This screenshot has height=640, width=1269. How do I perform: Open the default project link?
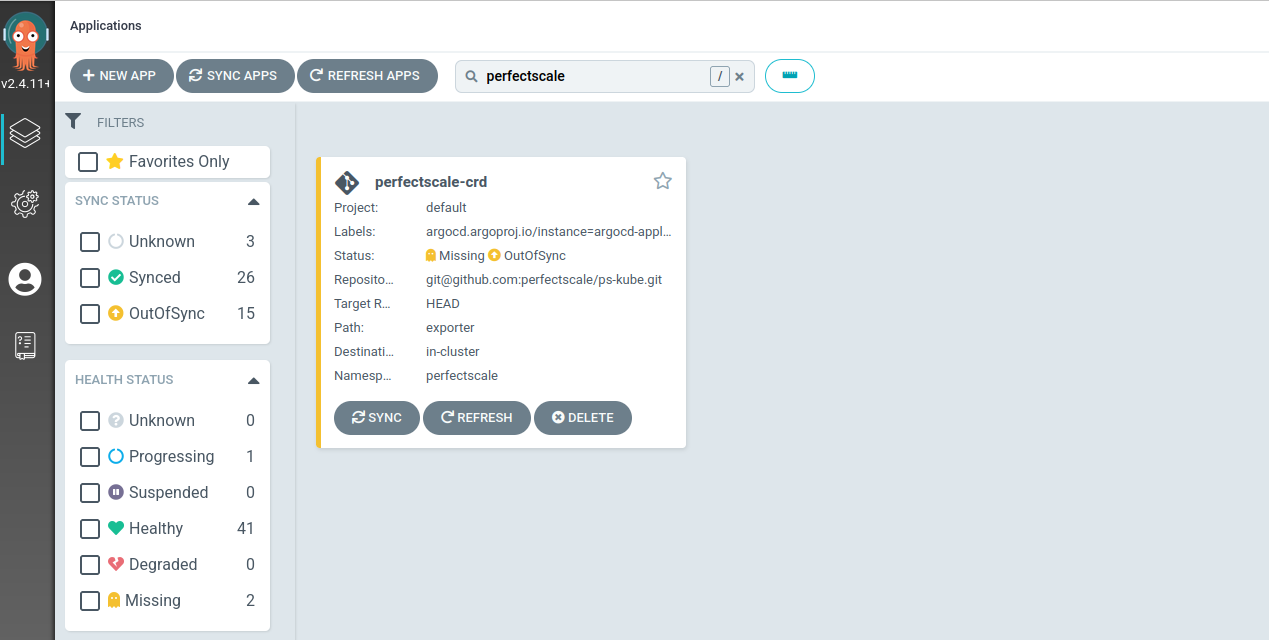click(446, 207)
